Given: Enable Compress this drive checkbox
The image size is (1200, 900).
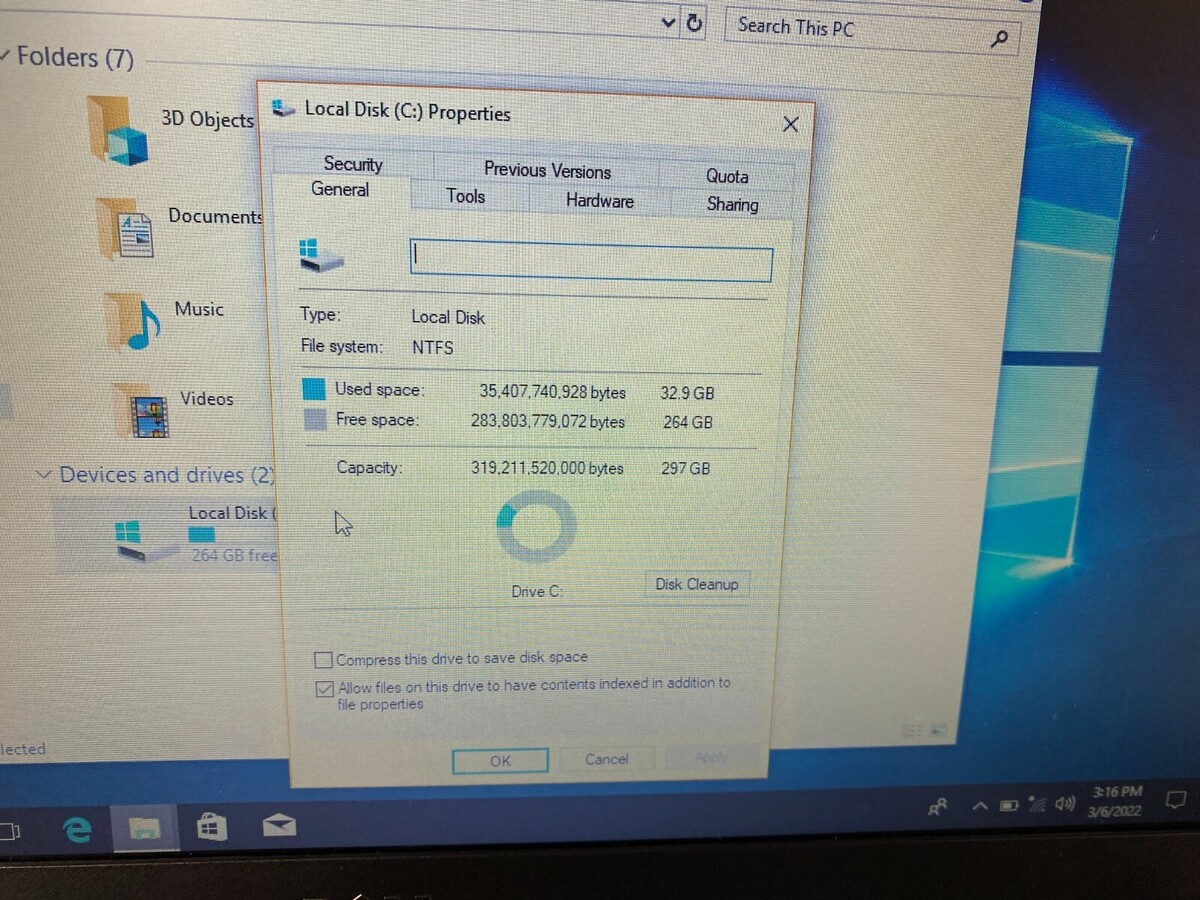Looking at the screenshot, I should (x=324, y=660).
